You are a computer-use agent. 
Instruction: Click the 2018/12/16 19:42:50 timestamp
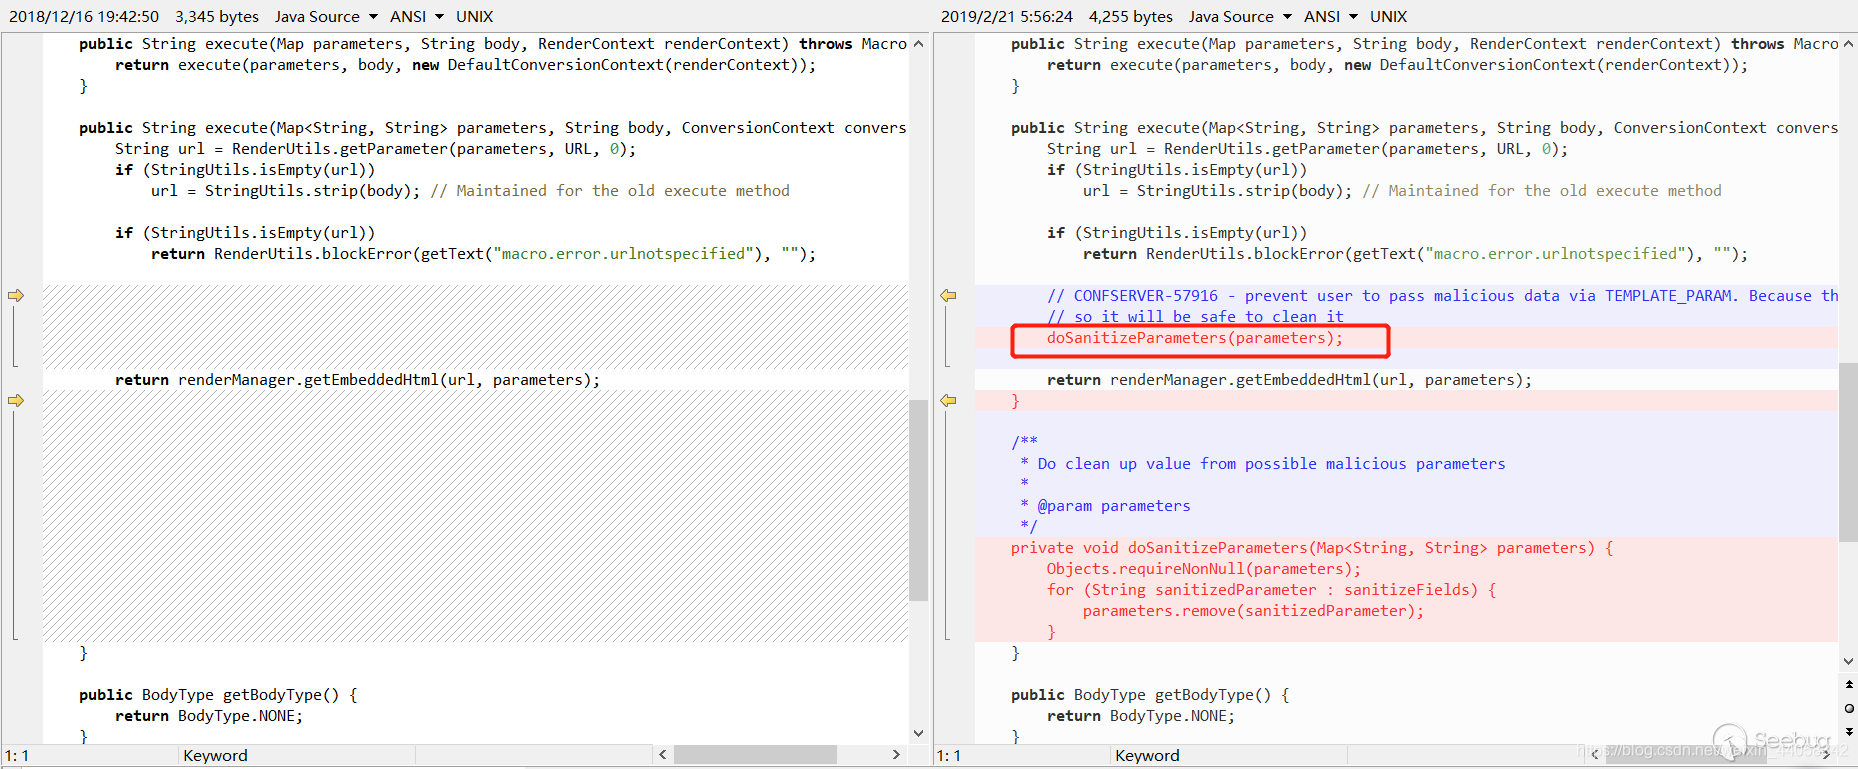click(84, 16)
